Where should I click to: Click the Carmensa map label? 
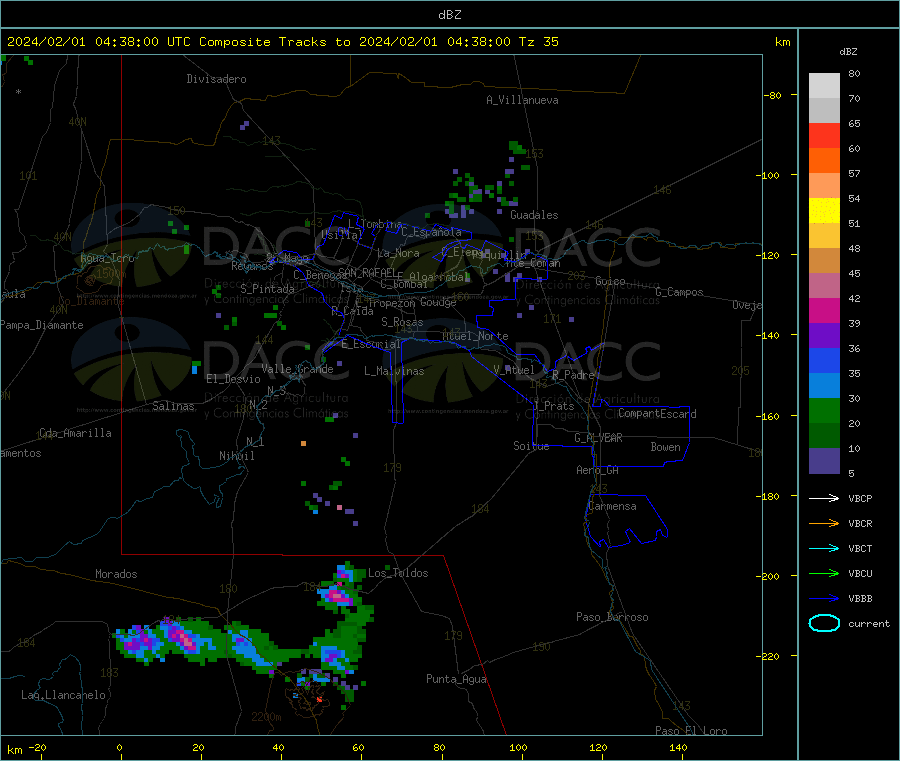(612, 506)
